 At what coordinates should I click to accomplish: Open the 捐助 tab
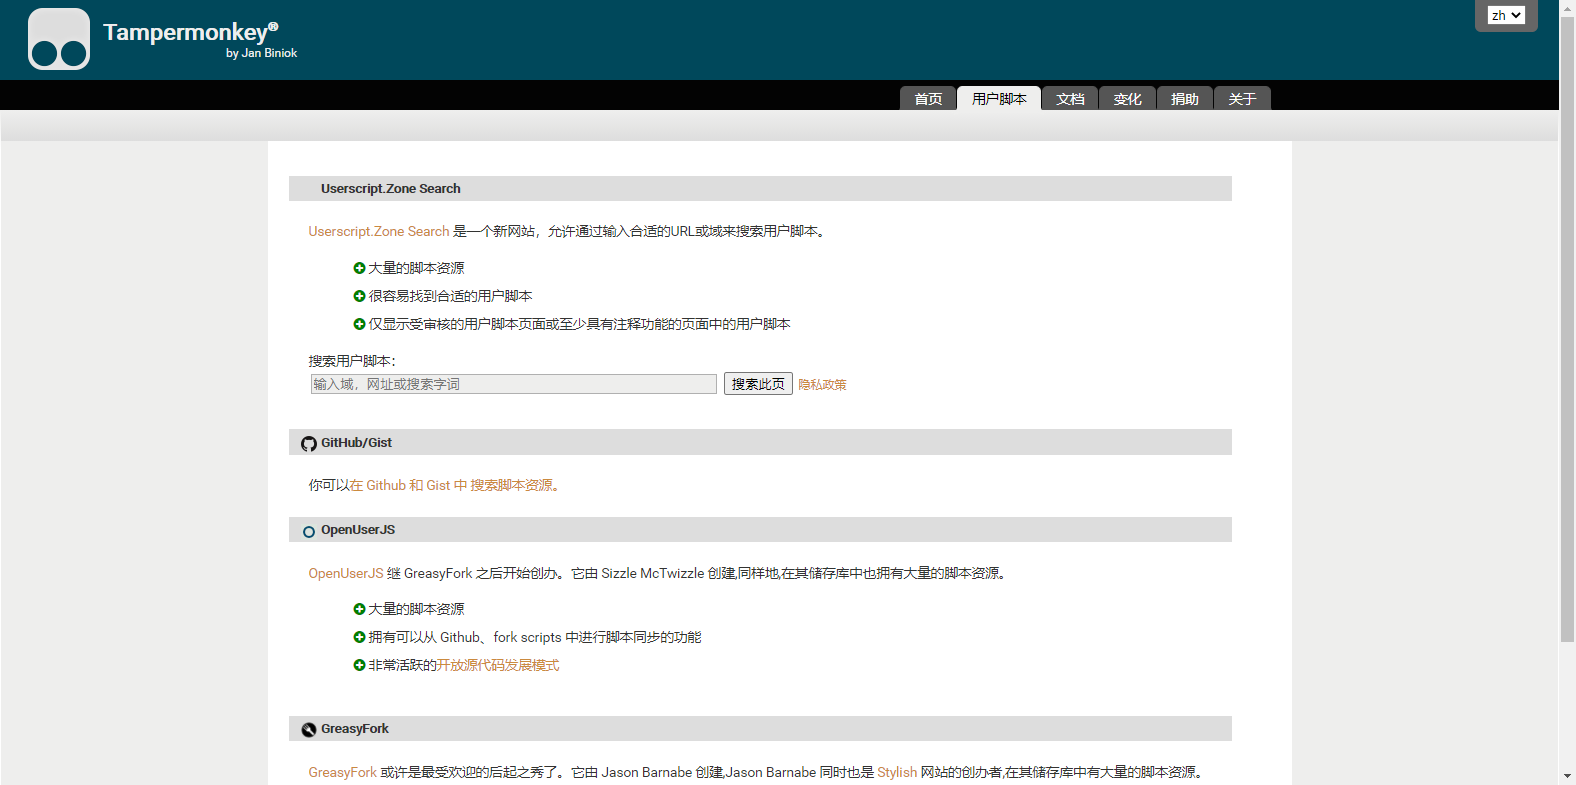[1185, 98]
